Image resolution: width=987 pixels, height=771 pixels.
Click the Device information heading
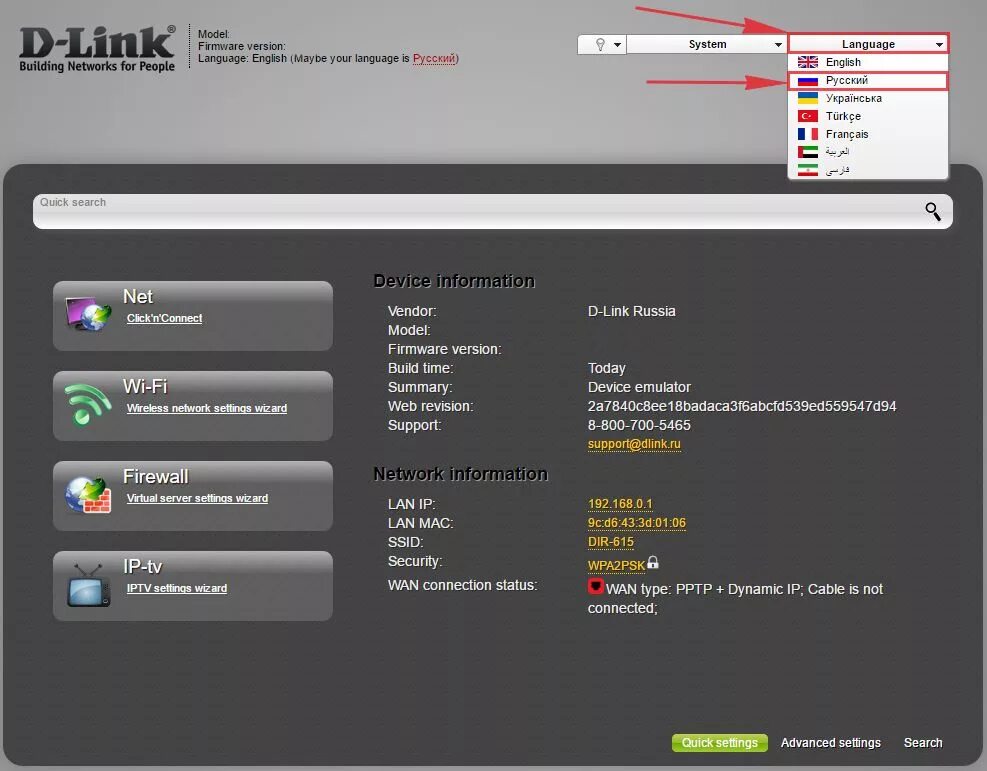pyautogui.click(x=454, y=281)
